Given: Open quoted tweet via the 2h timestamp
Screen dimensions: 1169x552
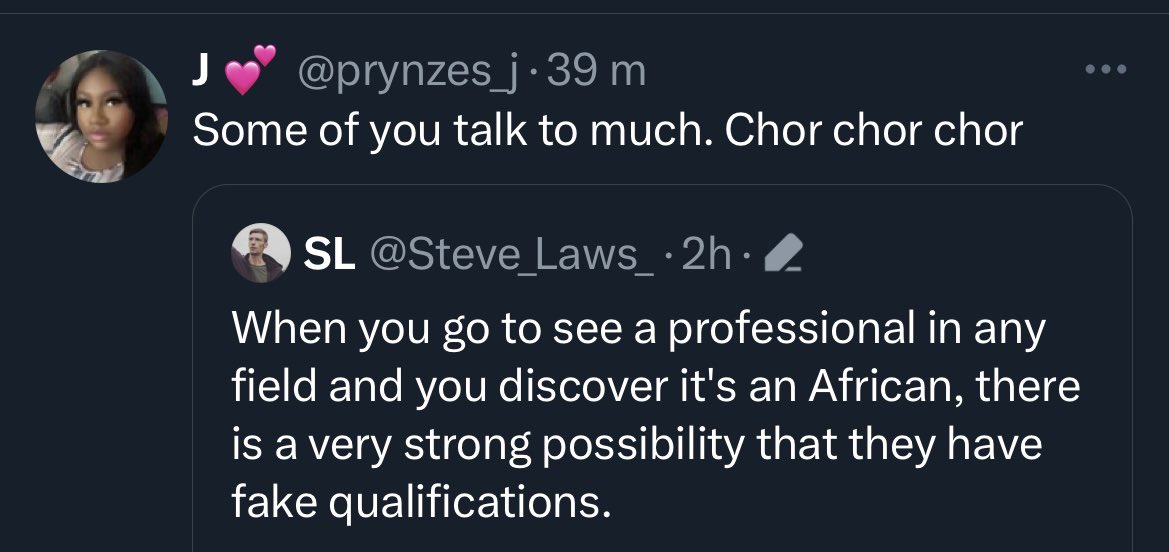Looking at the screenshot, I should pyautogui.click(x=705, y=257).
